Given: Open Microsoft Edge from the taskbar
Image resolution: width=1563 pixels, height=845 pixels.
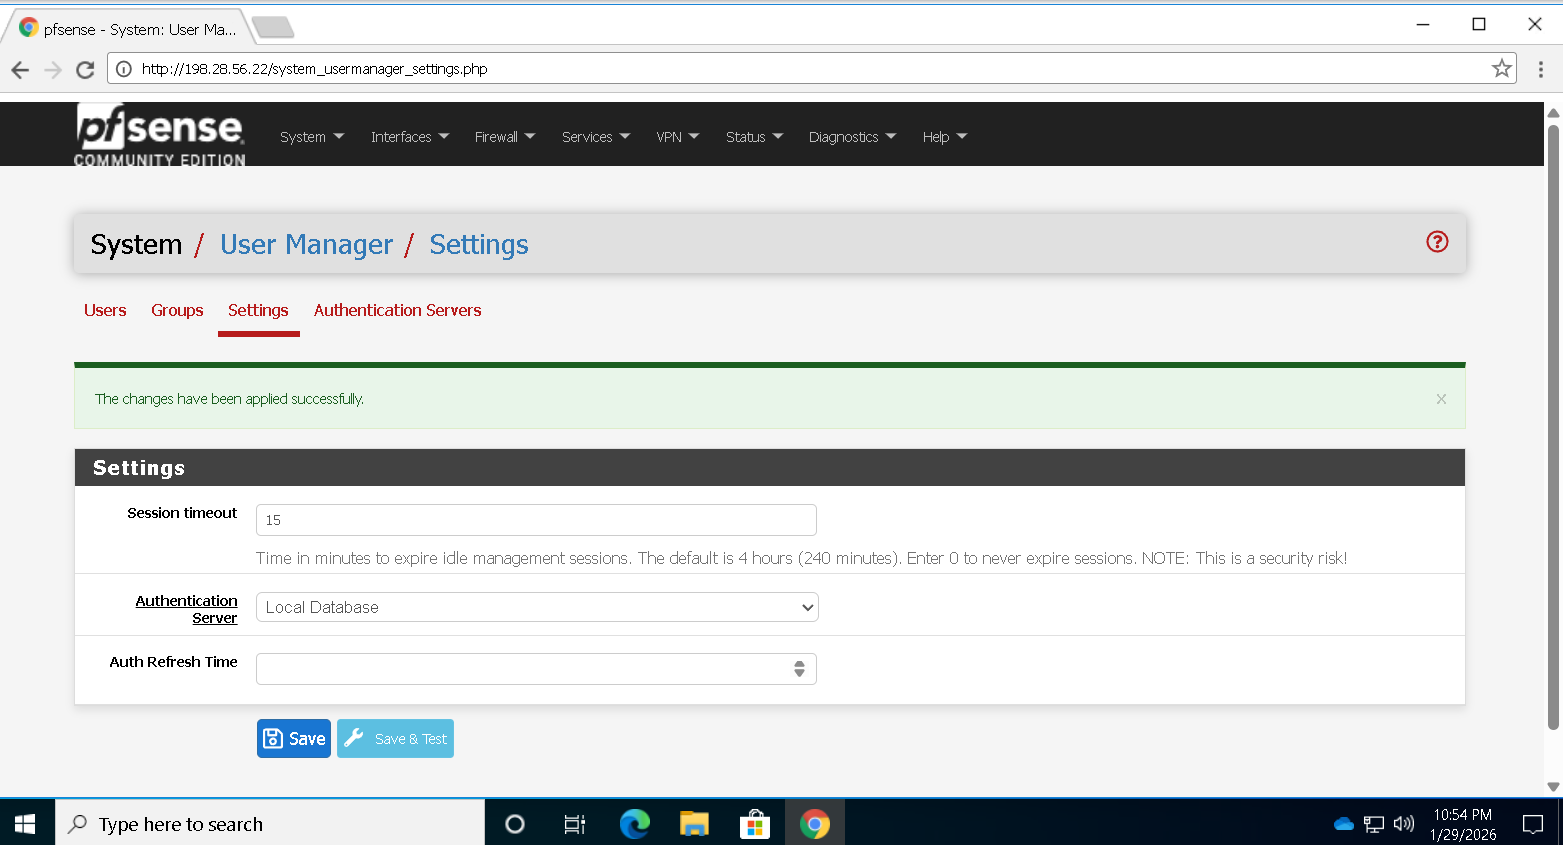Looking at the screenshot, I should 634,824.
